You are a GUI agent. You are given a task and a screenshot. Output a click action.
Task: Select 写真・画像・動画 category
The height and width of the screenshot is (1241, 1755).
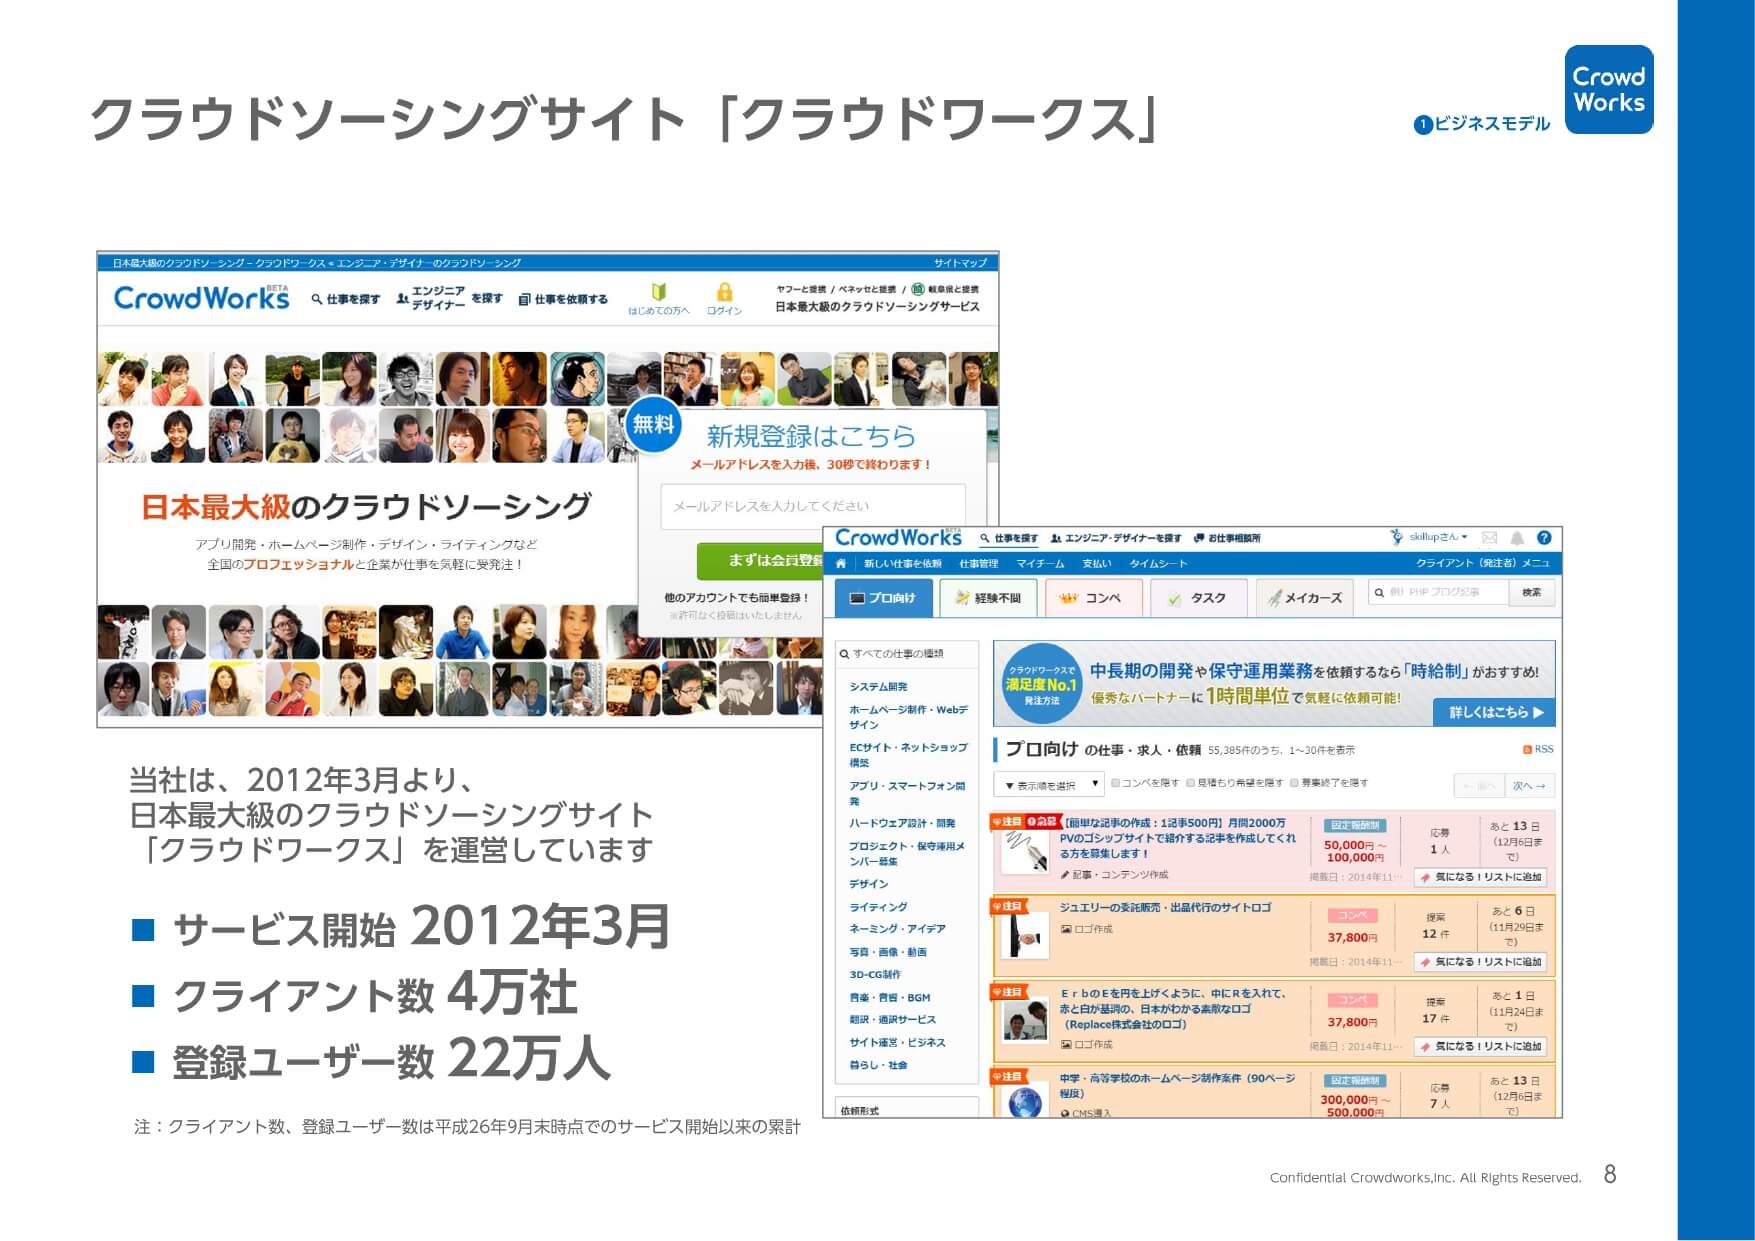(x=888, y=952)
